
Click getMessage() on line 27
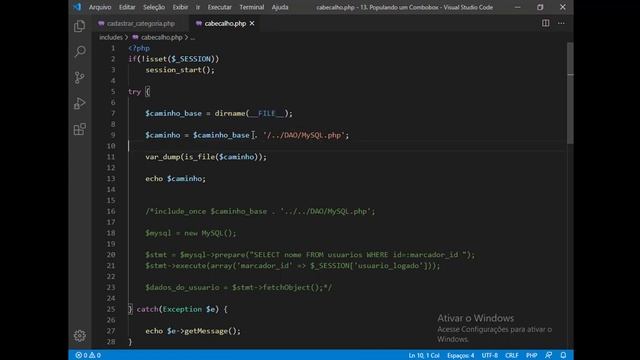click(211, 331)
